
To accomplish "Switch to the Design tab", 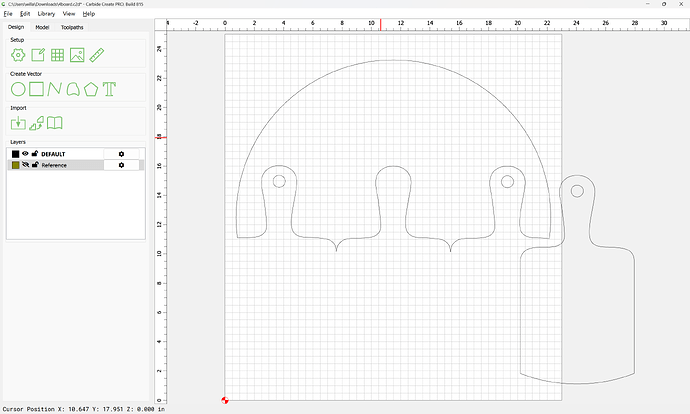I will click(16, 27).
